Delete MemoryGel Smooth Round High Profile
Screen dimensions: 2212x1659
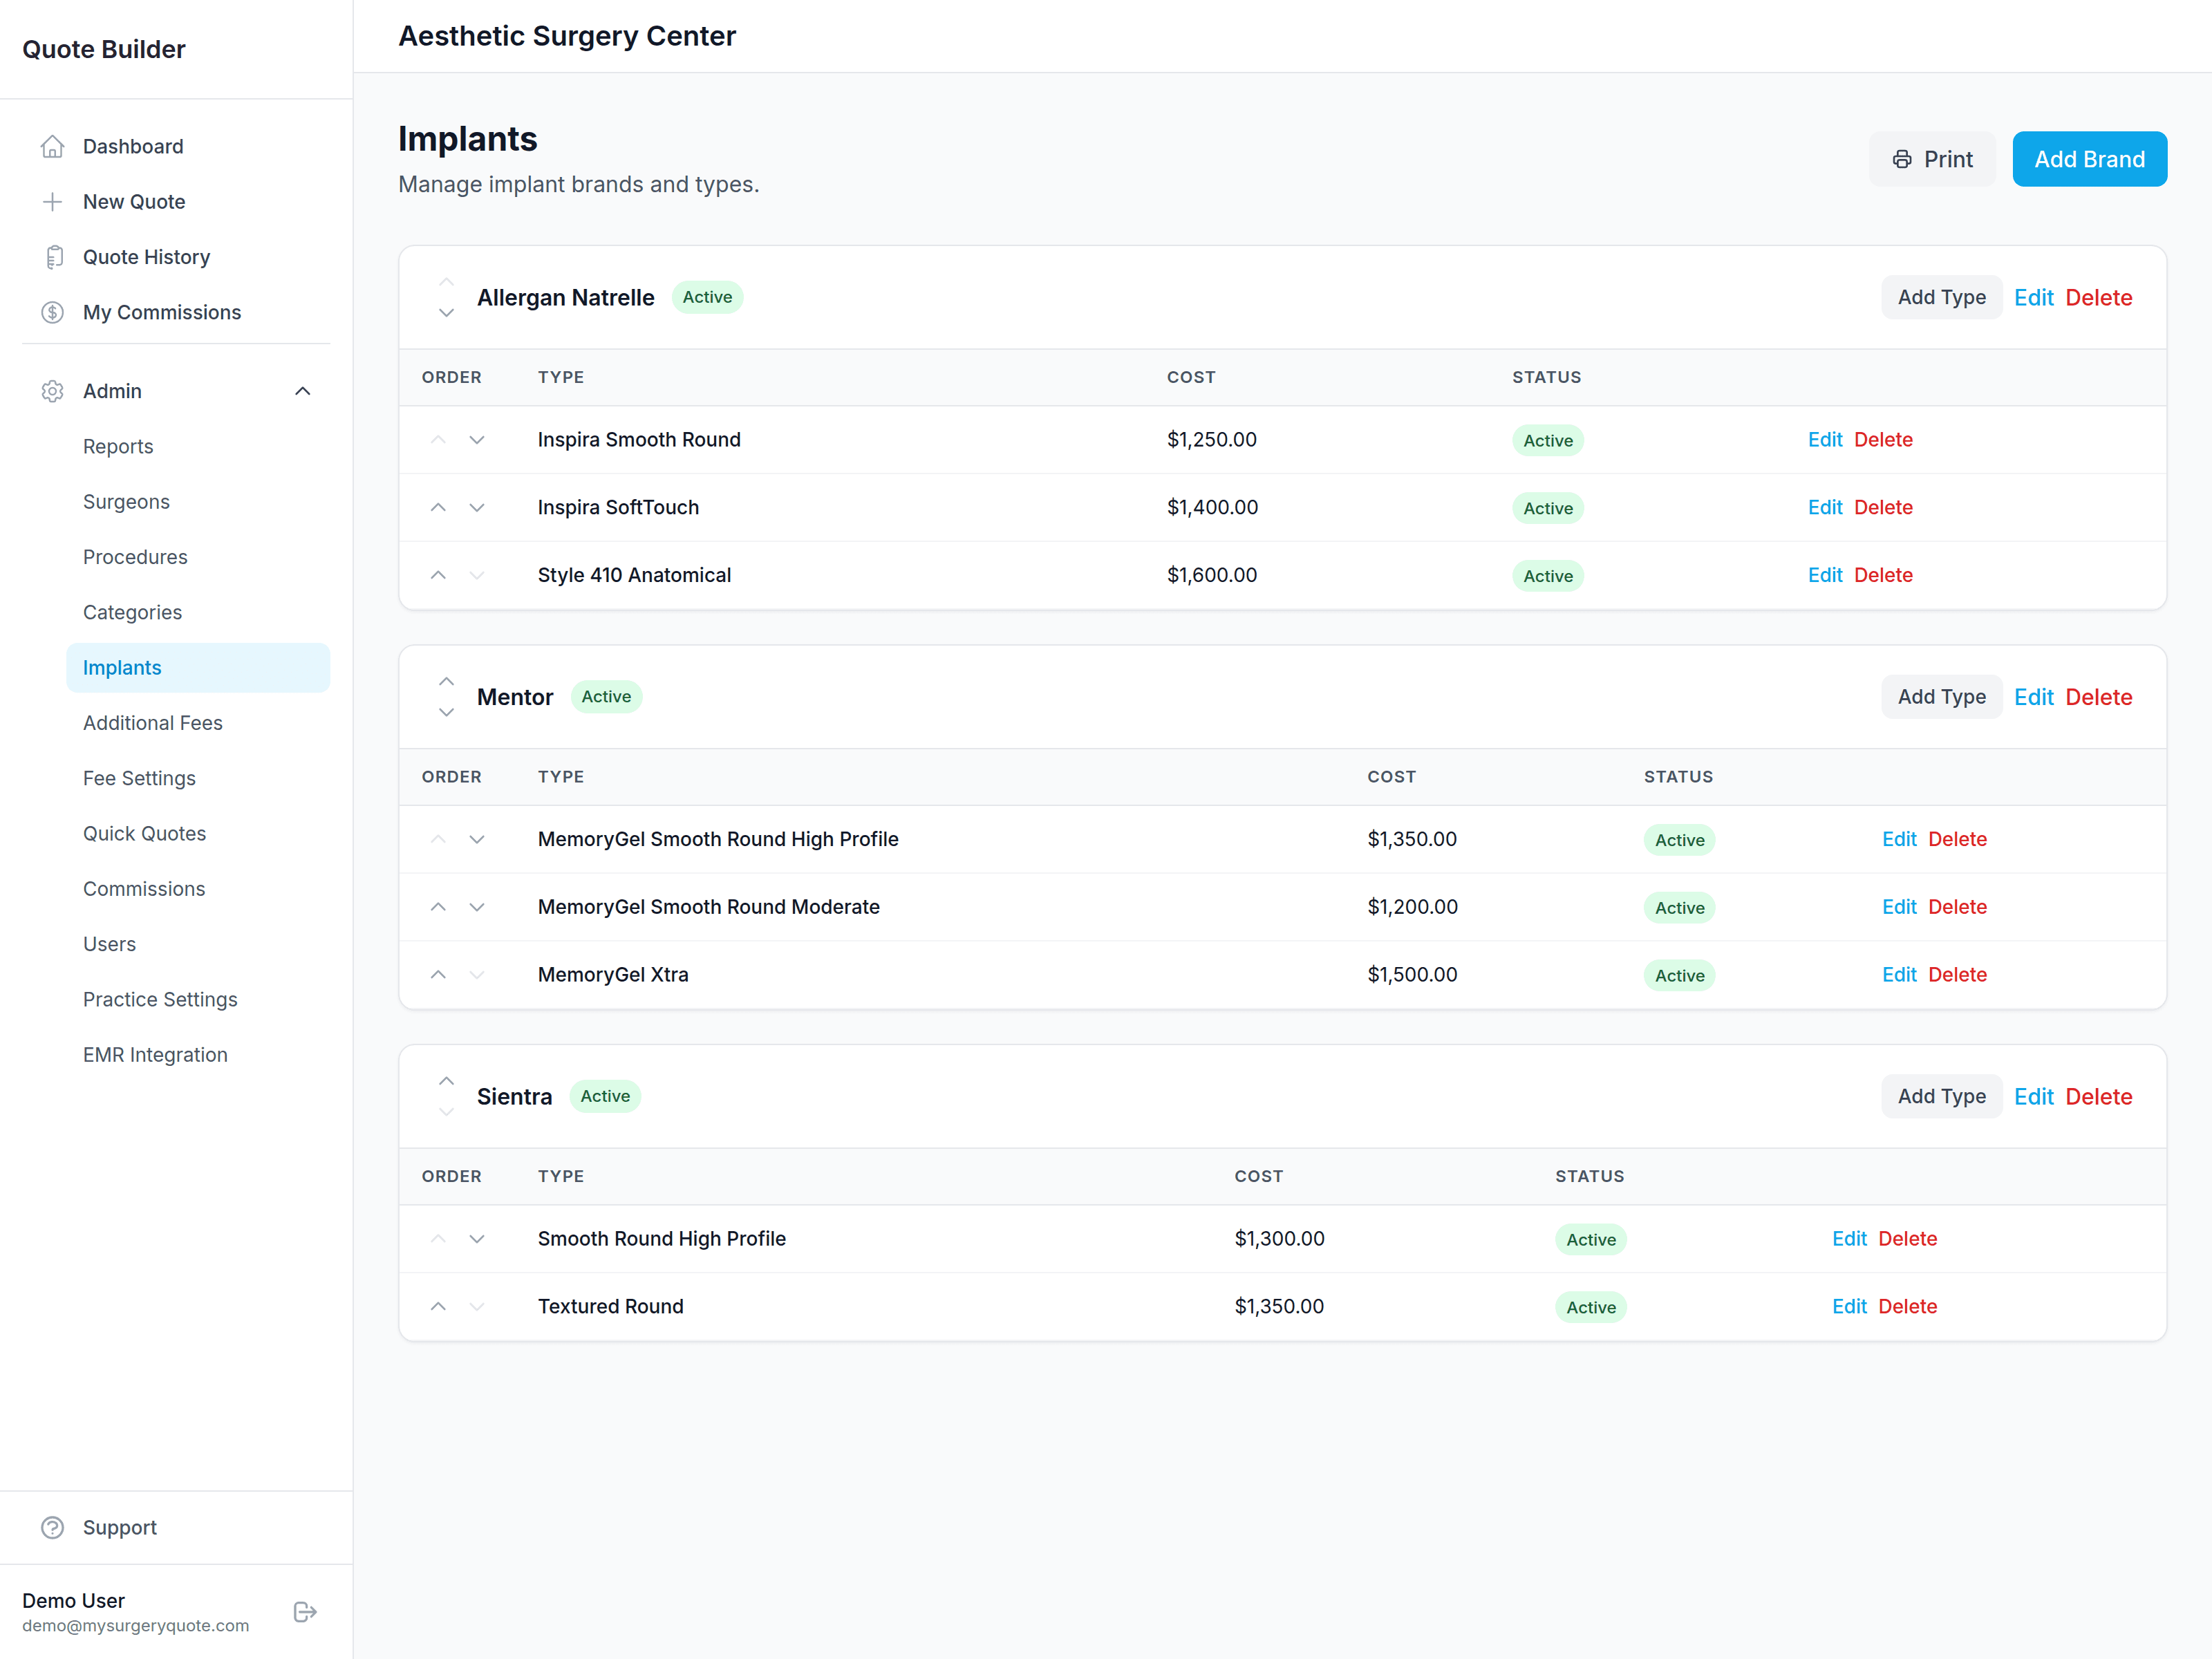(1957, 840)
